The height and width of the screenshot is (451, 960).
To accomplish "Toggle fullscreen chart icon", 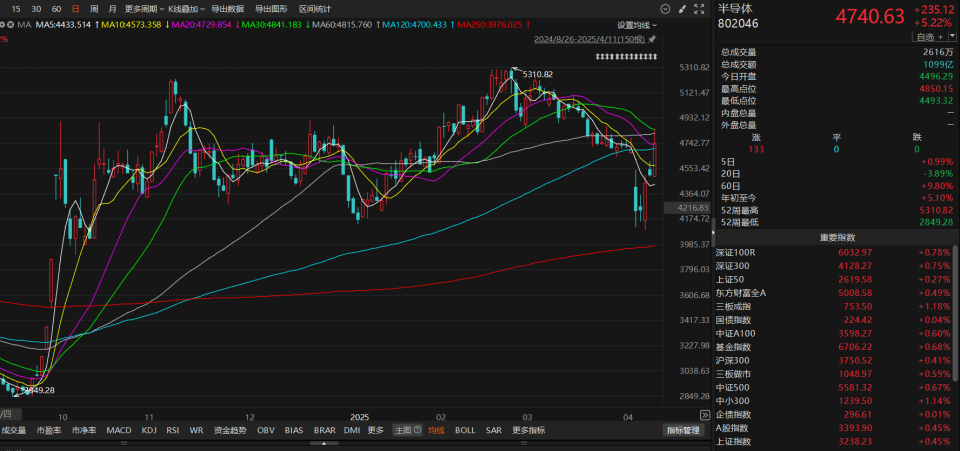I will click(699, 9).
